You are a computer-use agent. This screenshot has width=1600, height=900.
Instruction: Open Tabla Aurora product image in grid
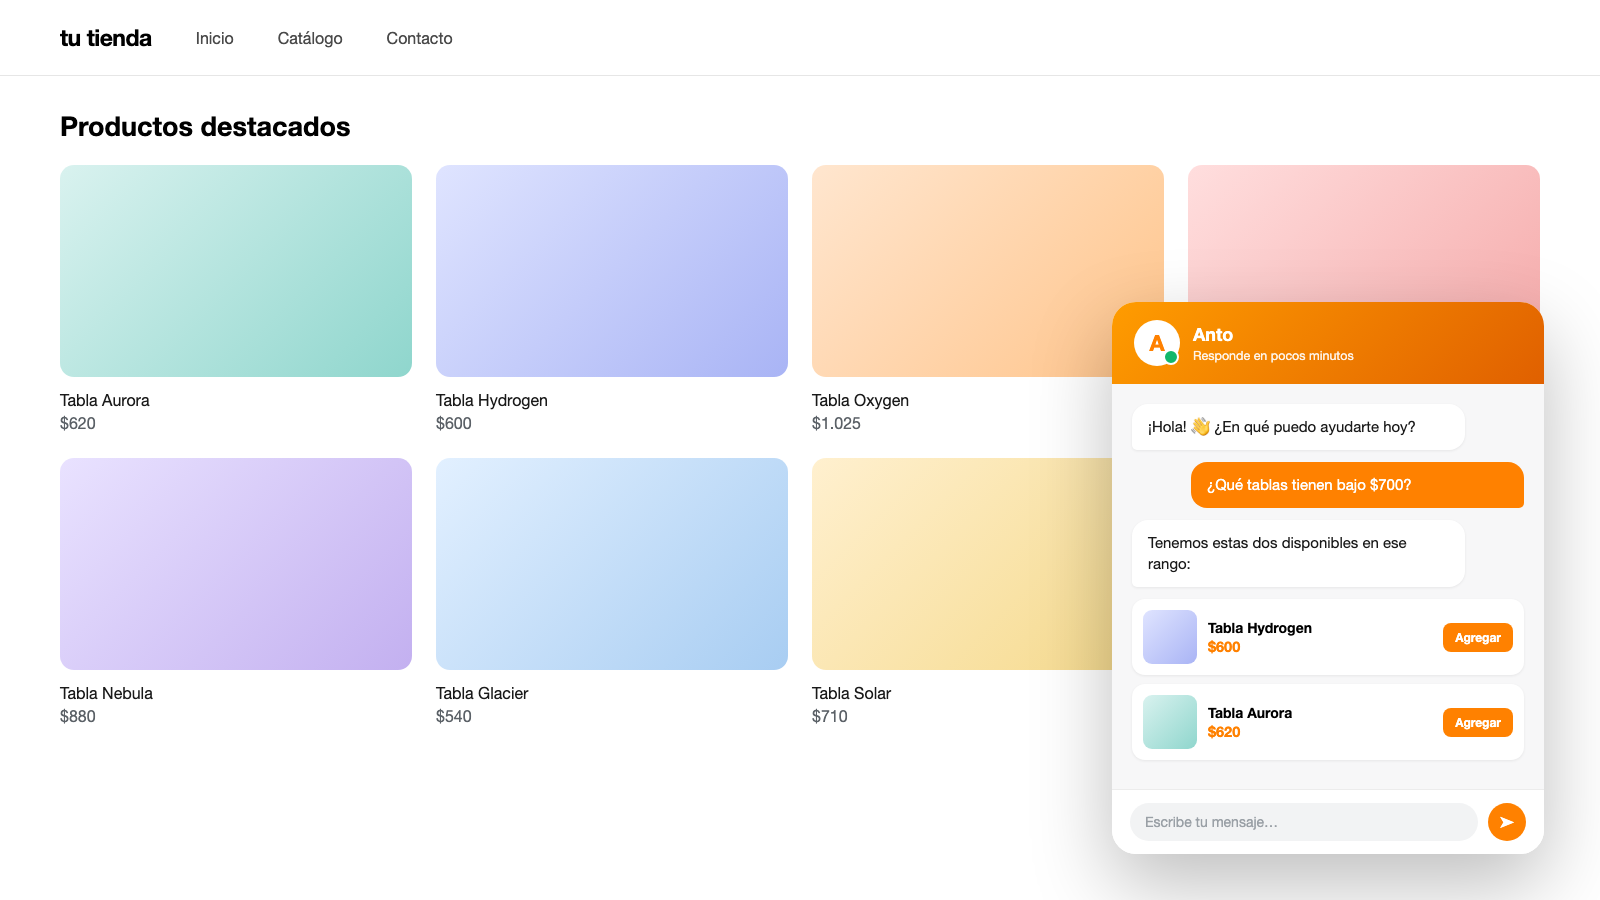[236, 271]
